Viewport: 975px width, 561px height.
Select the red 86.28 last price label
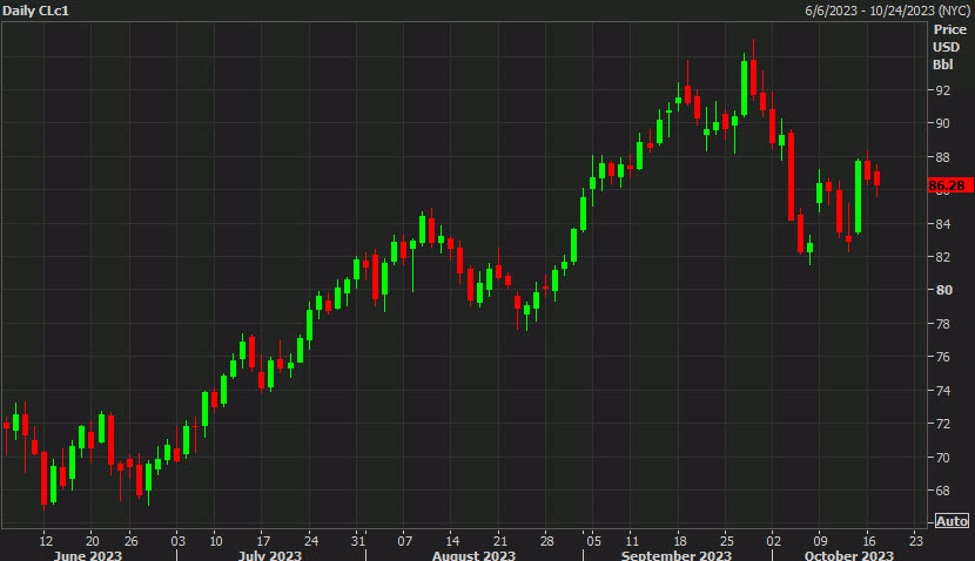950,185
